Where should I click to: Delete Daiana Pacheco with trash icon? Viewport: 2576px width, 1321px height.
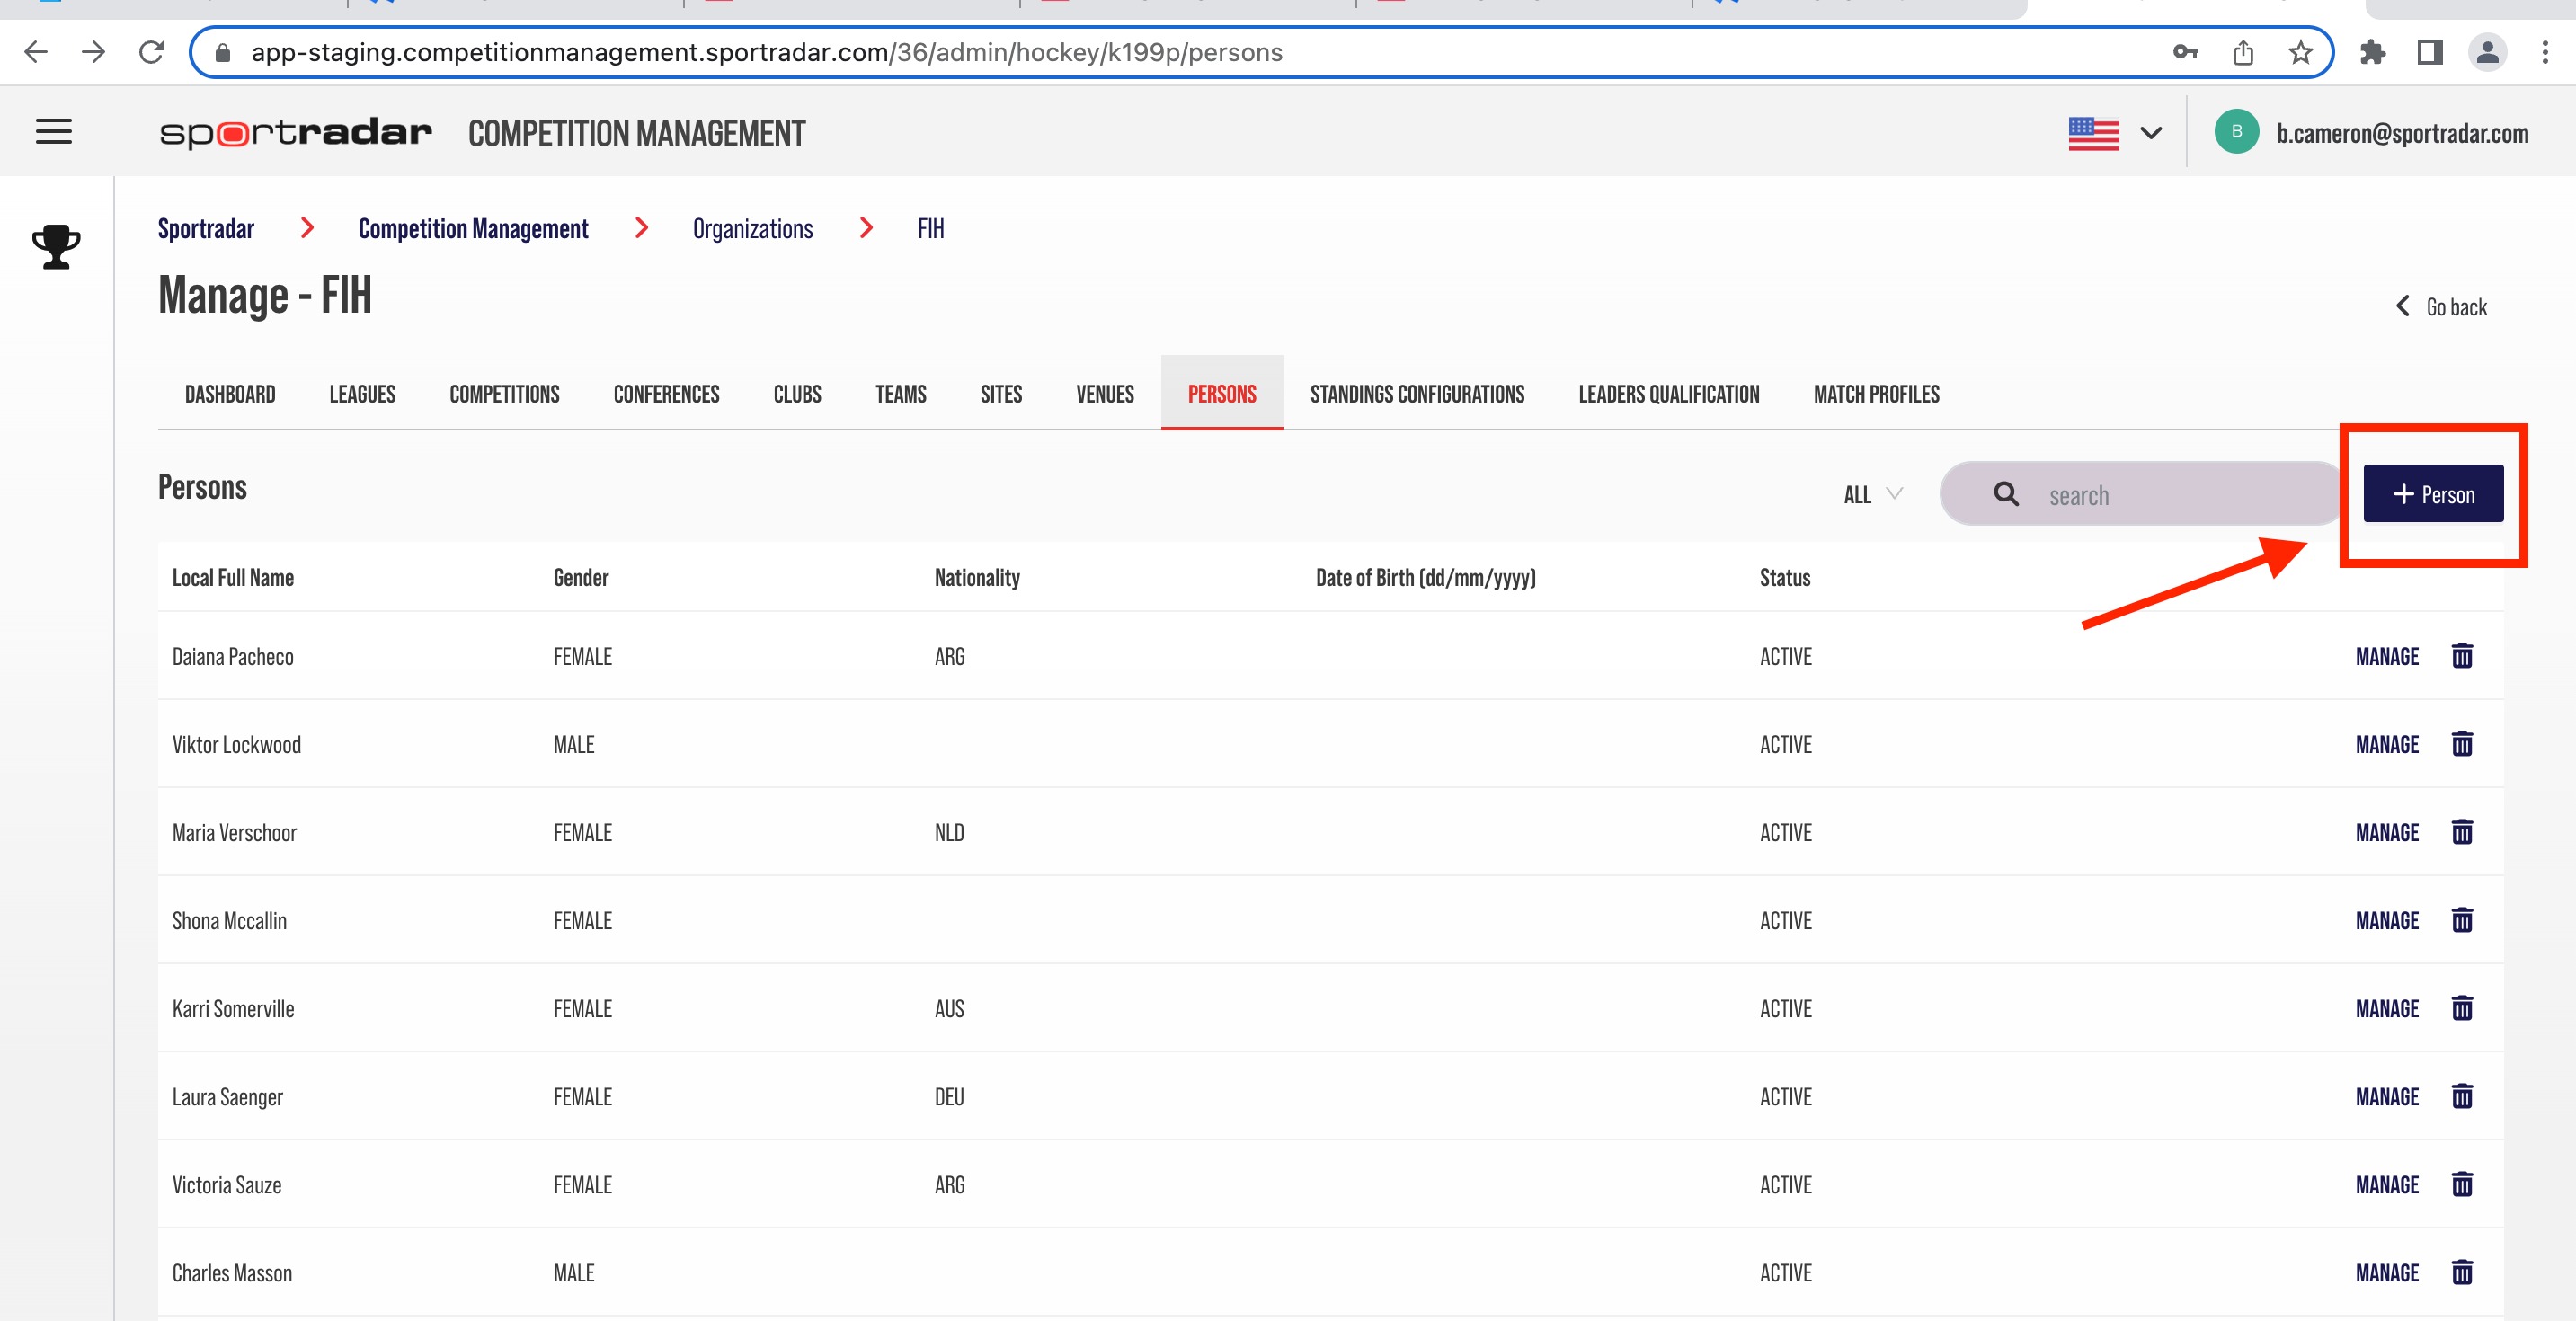(x=2462, y=656)
